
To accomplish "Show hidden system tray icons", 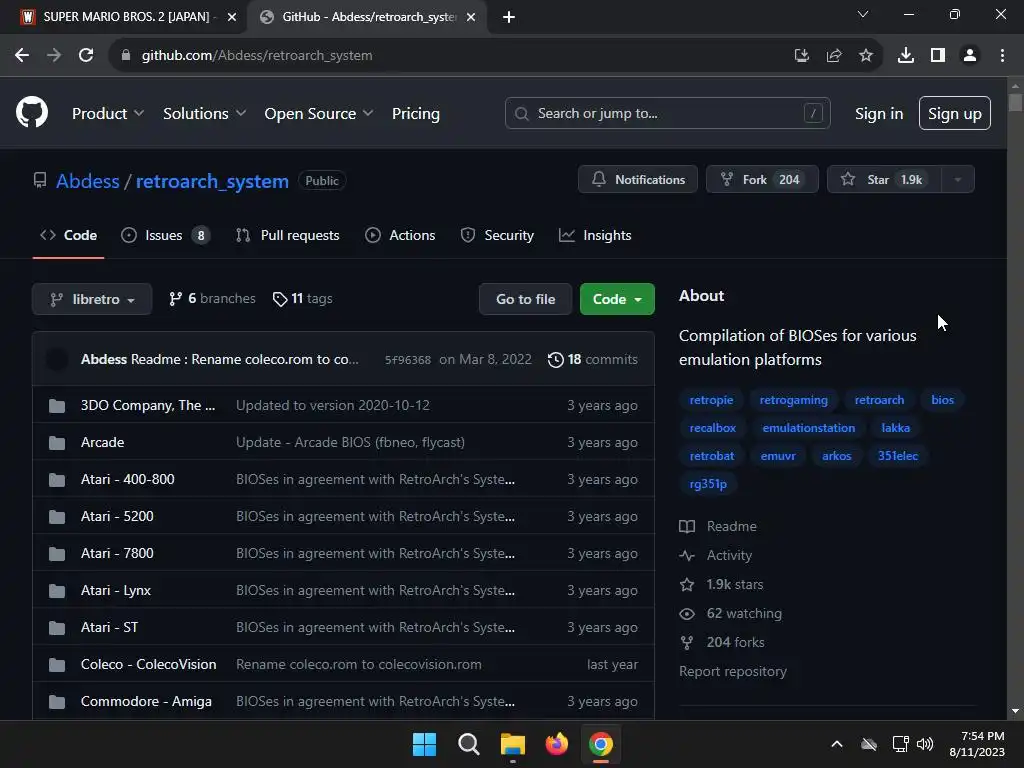I will point(837,744).
